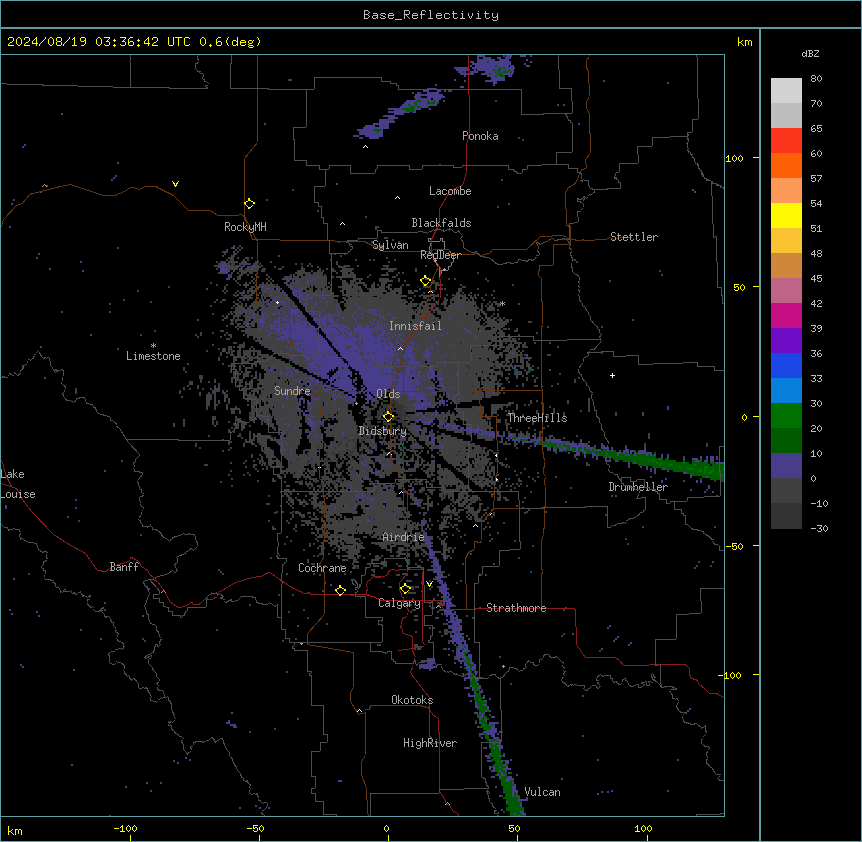This screenshot has height=842, width=862.
Task: Select the Lacombe label
Action: pyautogui.click(x=450, y=191)
